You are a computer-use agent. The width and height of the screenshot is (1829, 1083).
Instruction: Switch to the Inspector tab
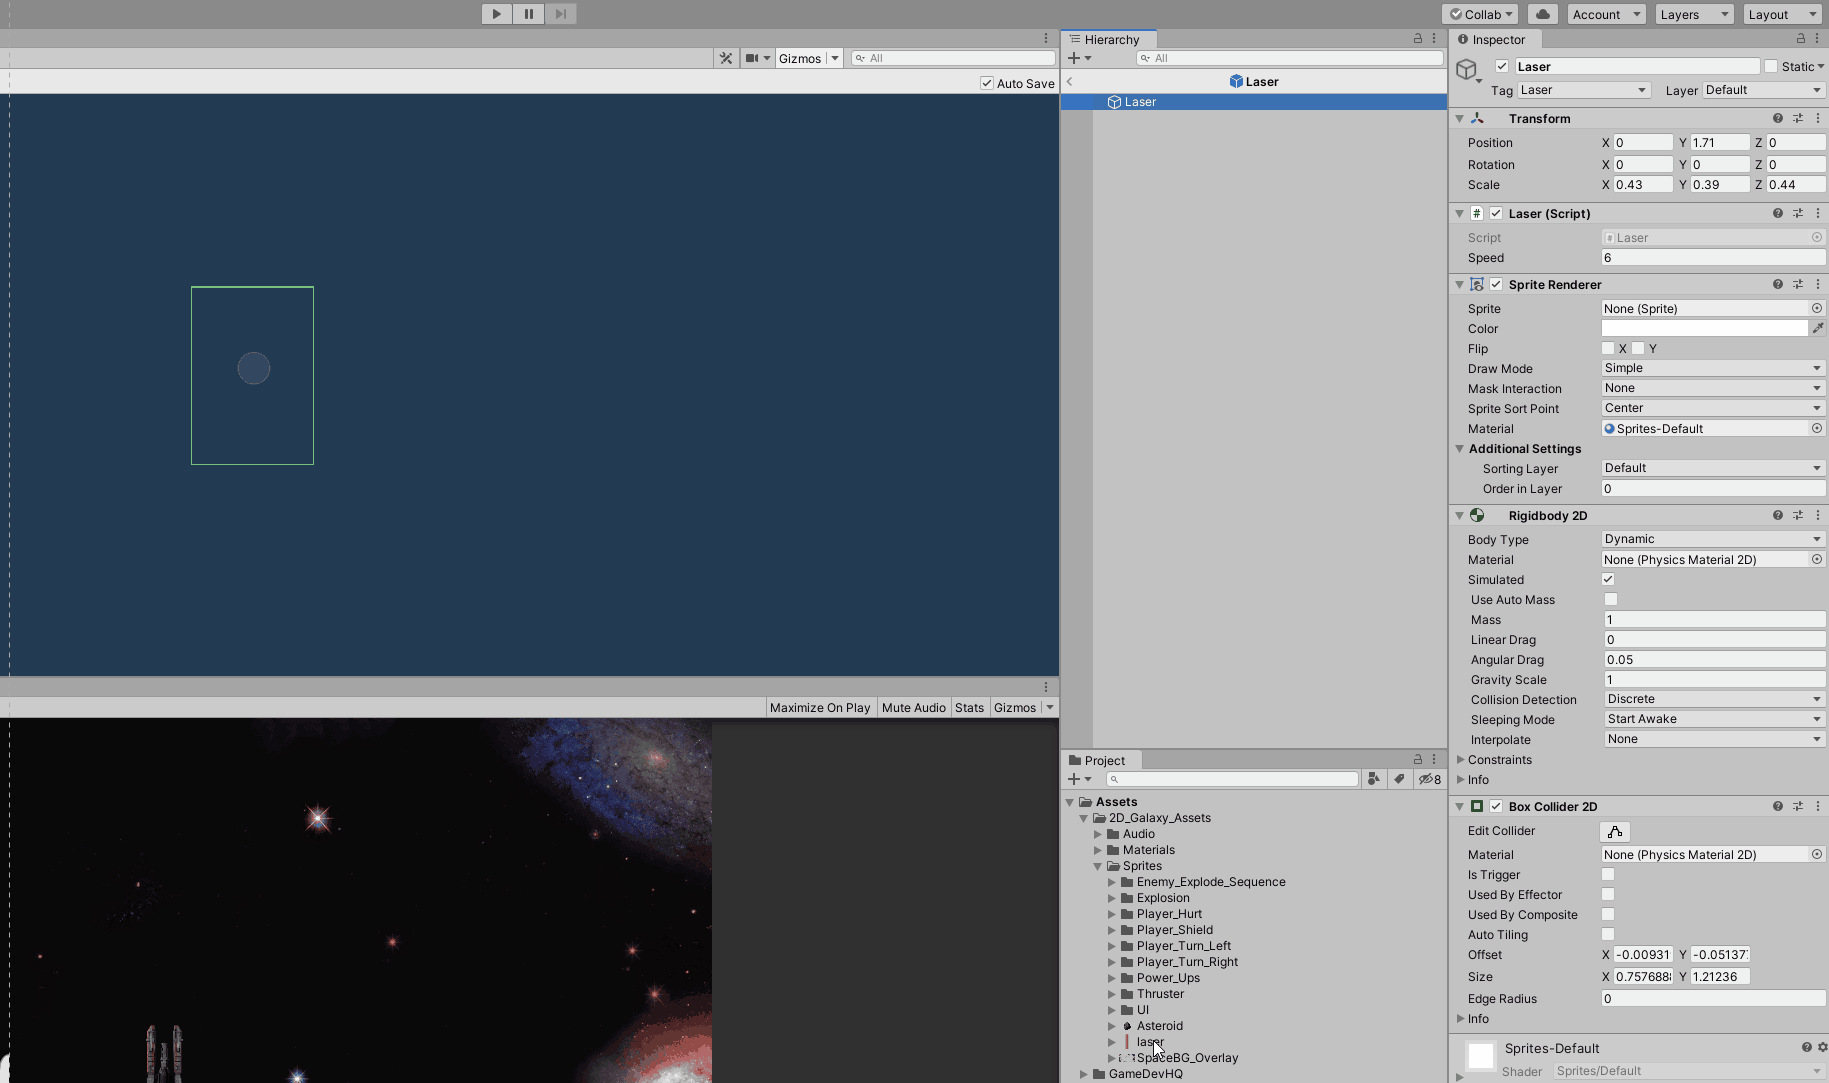(x=1496, y=40)
